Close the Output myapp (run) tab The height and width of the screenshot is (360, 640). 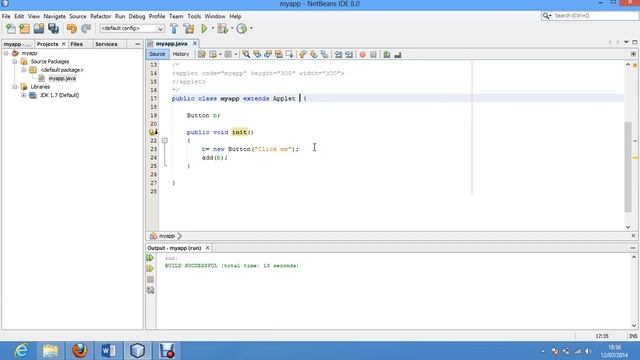(x=208, y=248)
